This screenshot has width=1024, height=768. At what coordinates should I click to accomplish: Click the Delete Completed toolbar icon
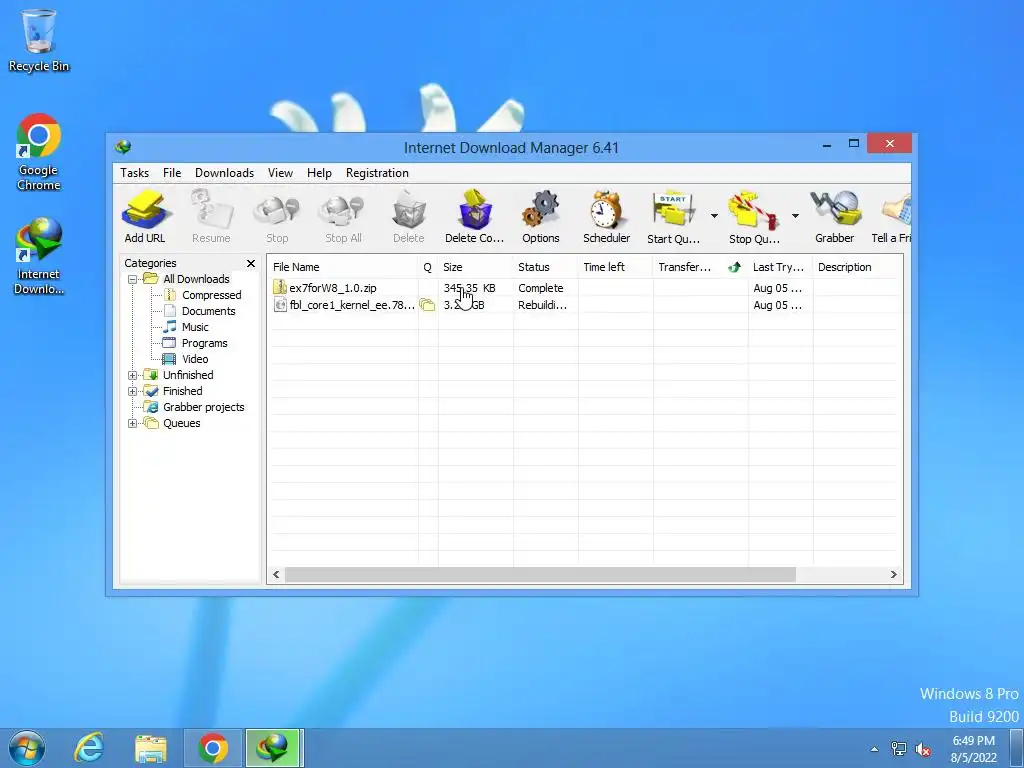click(x=475, y=217)
